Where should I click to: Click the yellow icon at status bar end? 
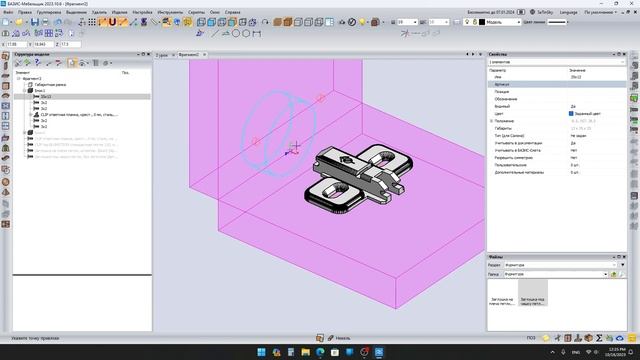[x=632, y=338]
